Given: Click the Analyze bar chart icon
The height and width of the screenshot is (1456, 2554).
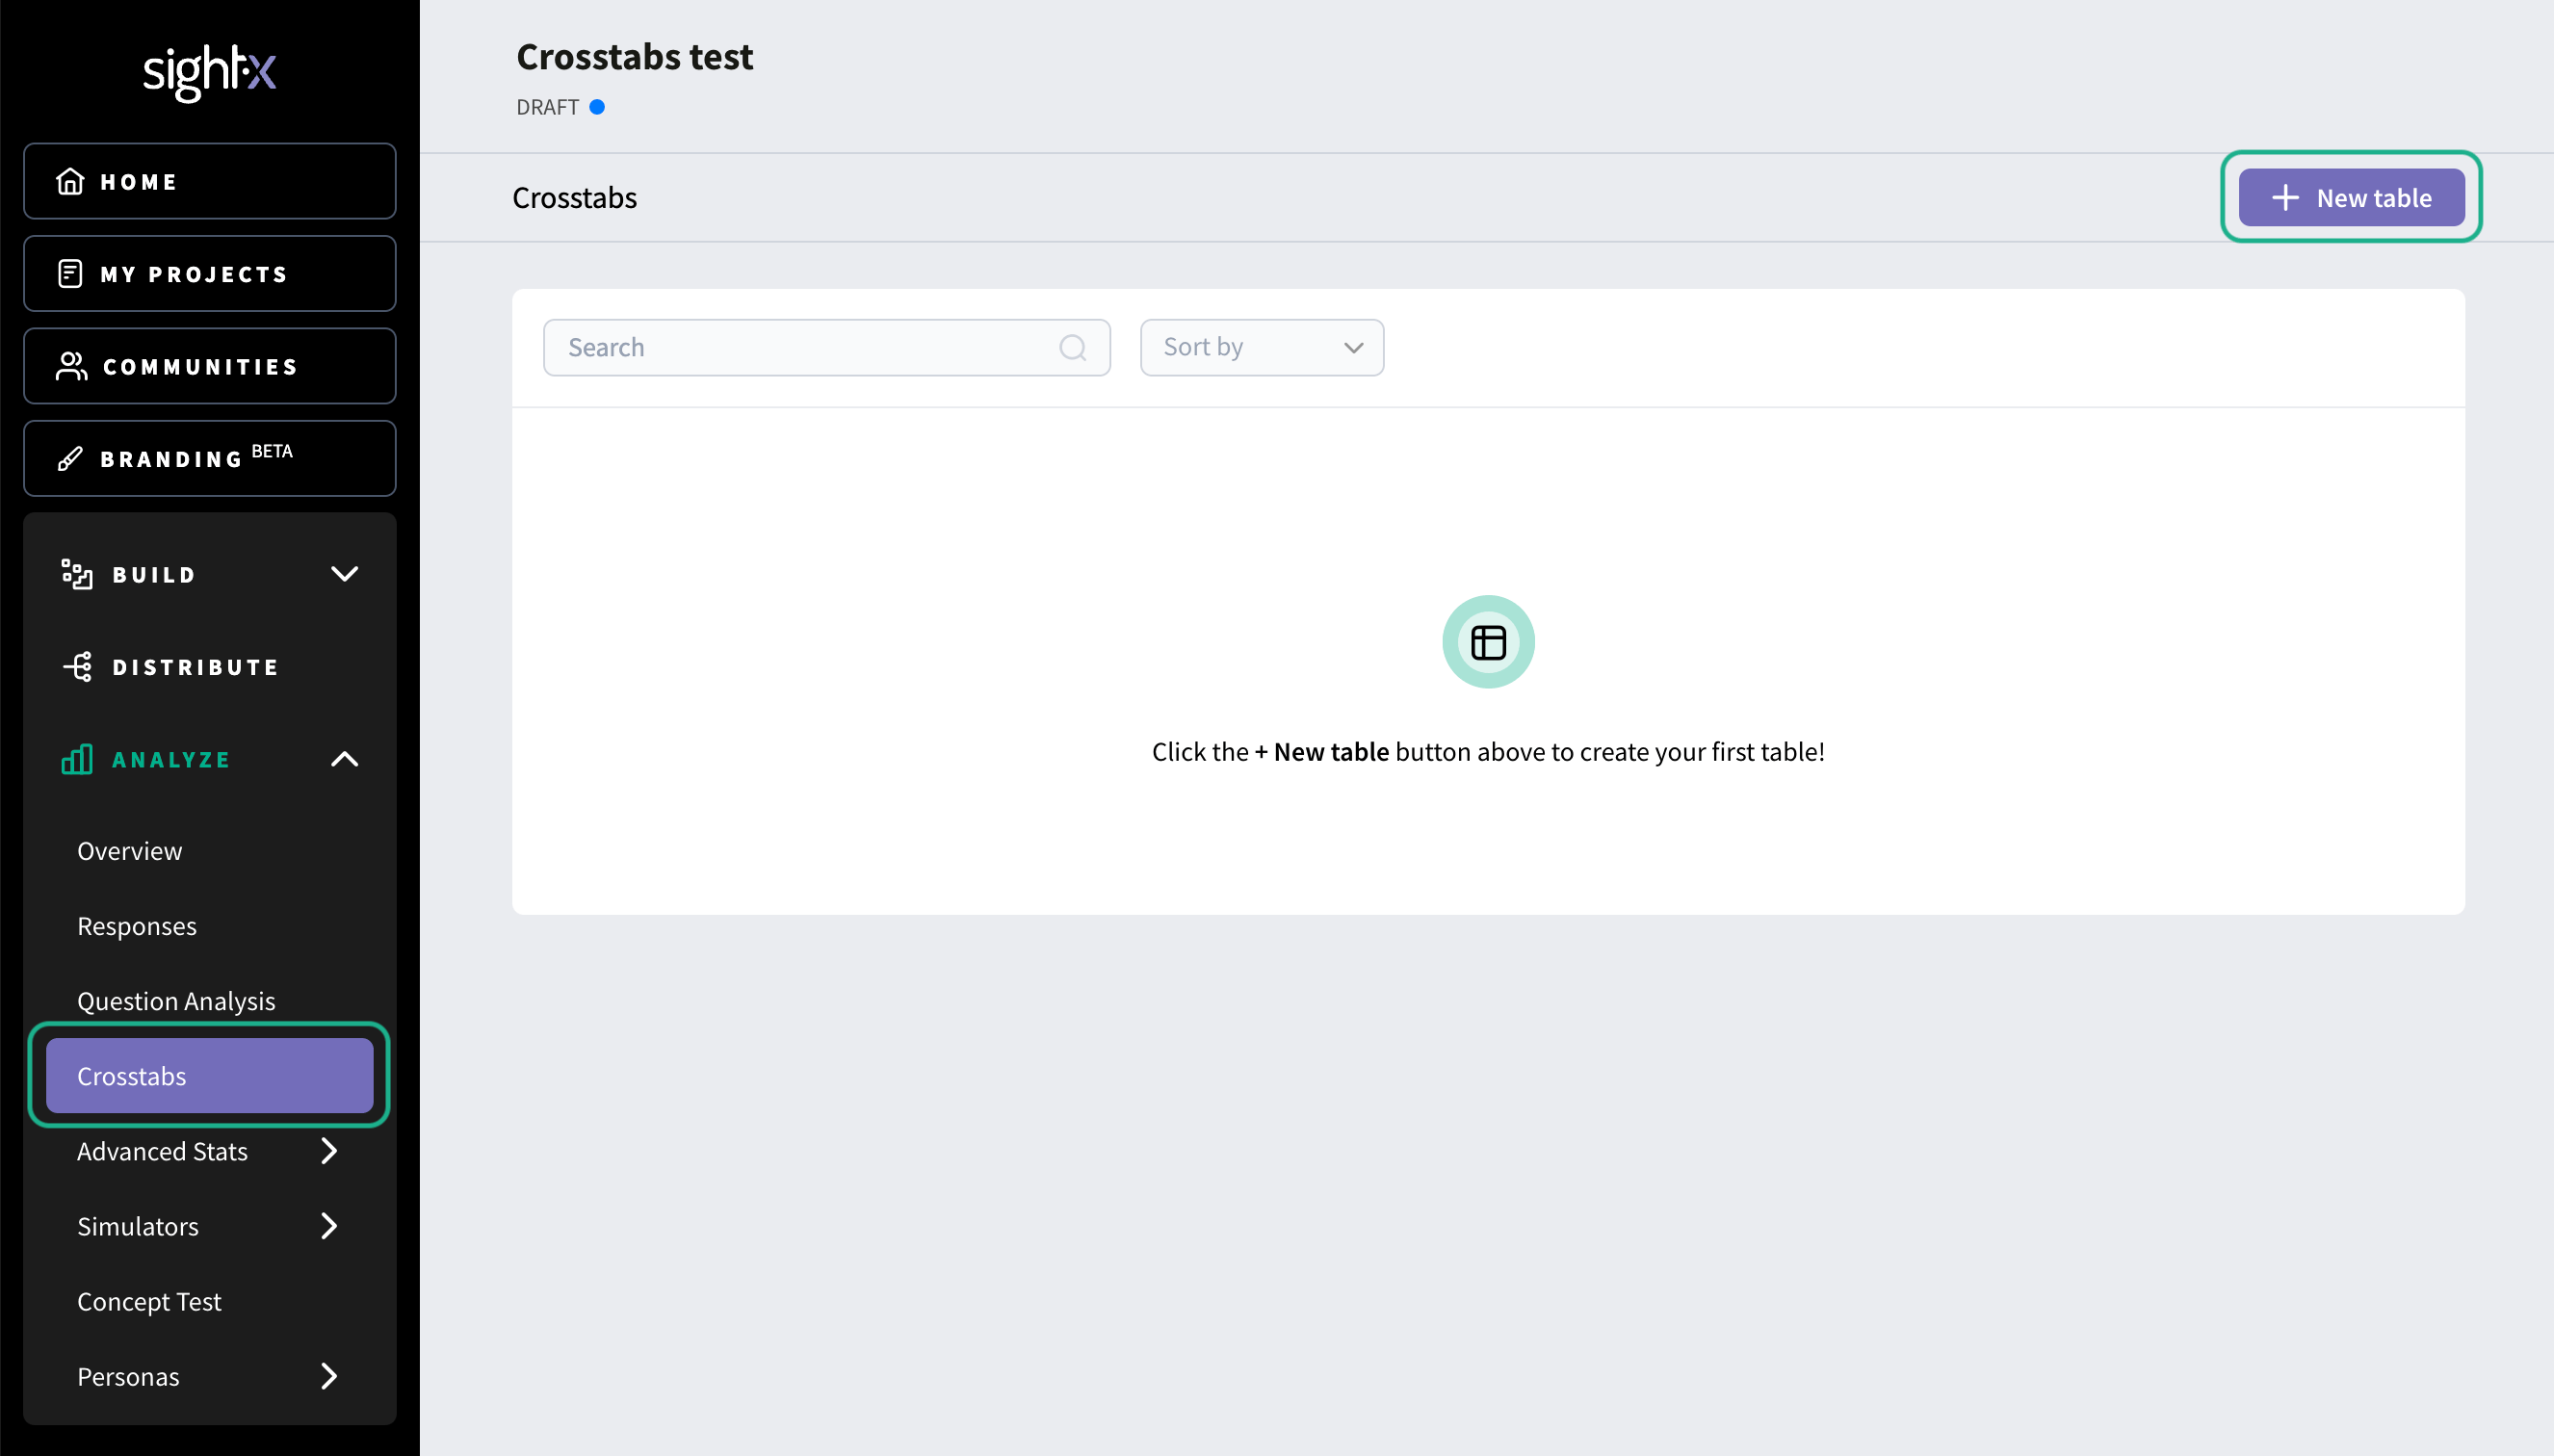Looking at the screenshot, I should [77, 759].
